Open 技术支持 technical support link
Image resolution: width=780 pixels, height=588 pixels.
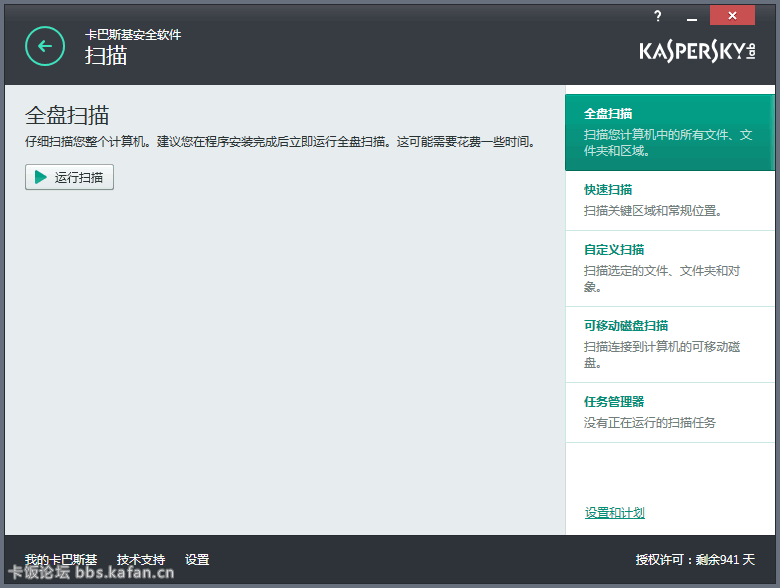(x=141, y=560)
